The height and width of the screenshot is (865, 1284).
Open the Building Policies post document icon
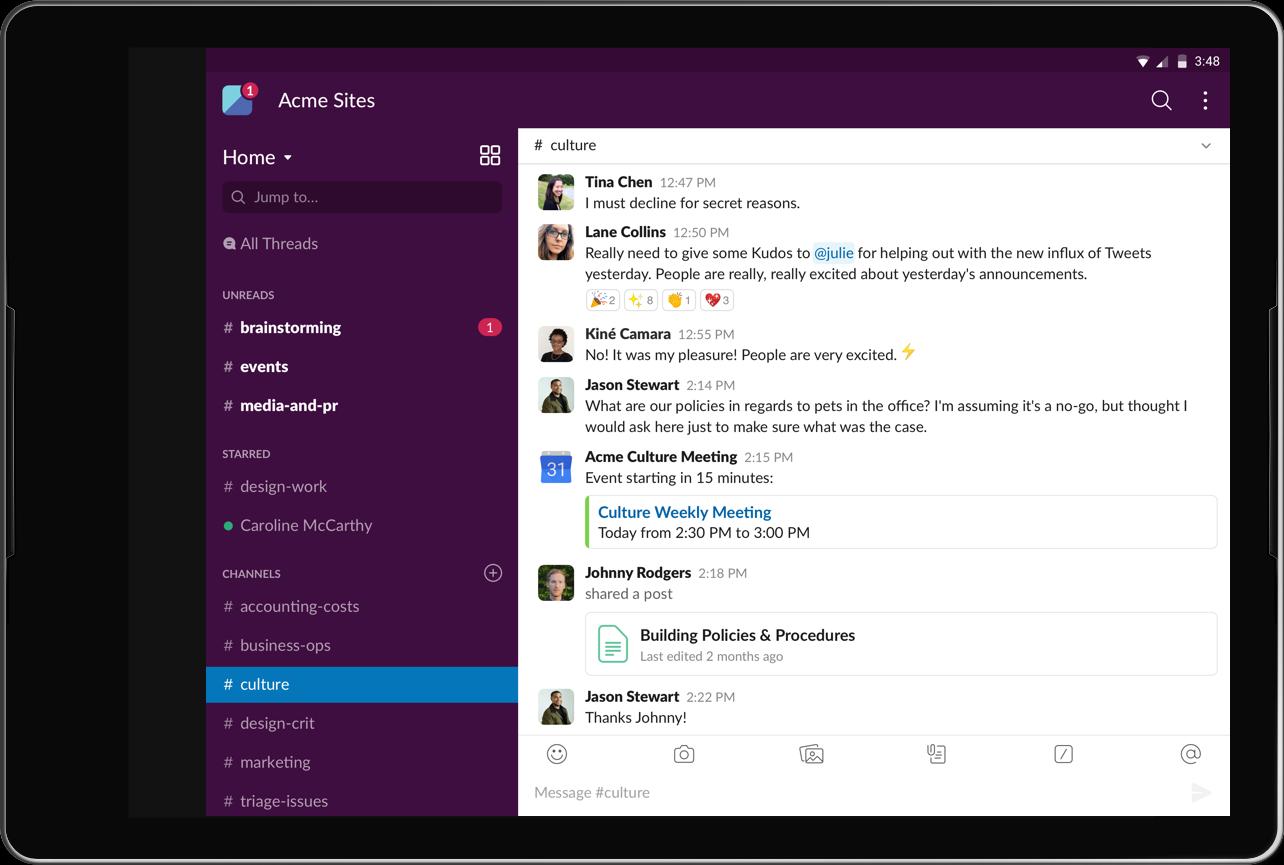pyautogui.click(x=613, y=644)
